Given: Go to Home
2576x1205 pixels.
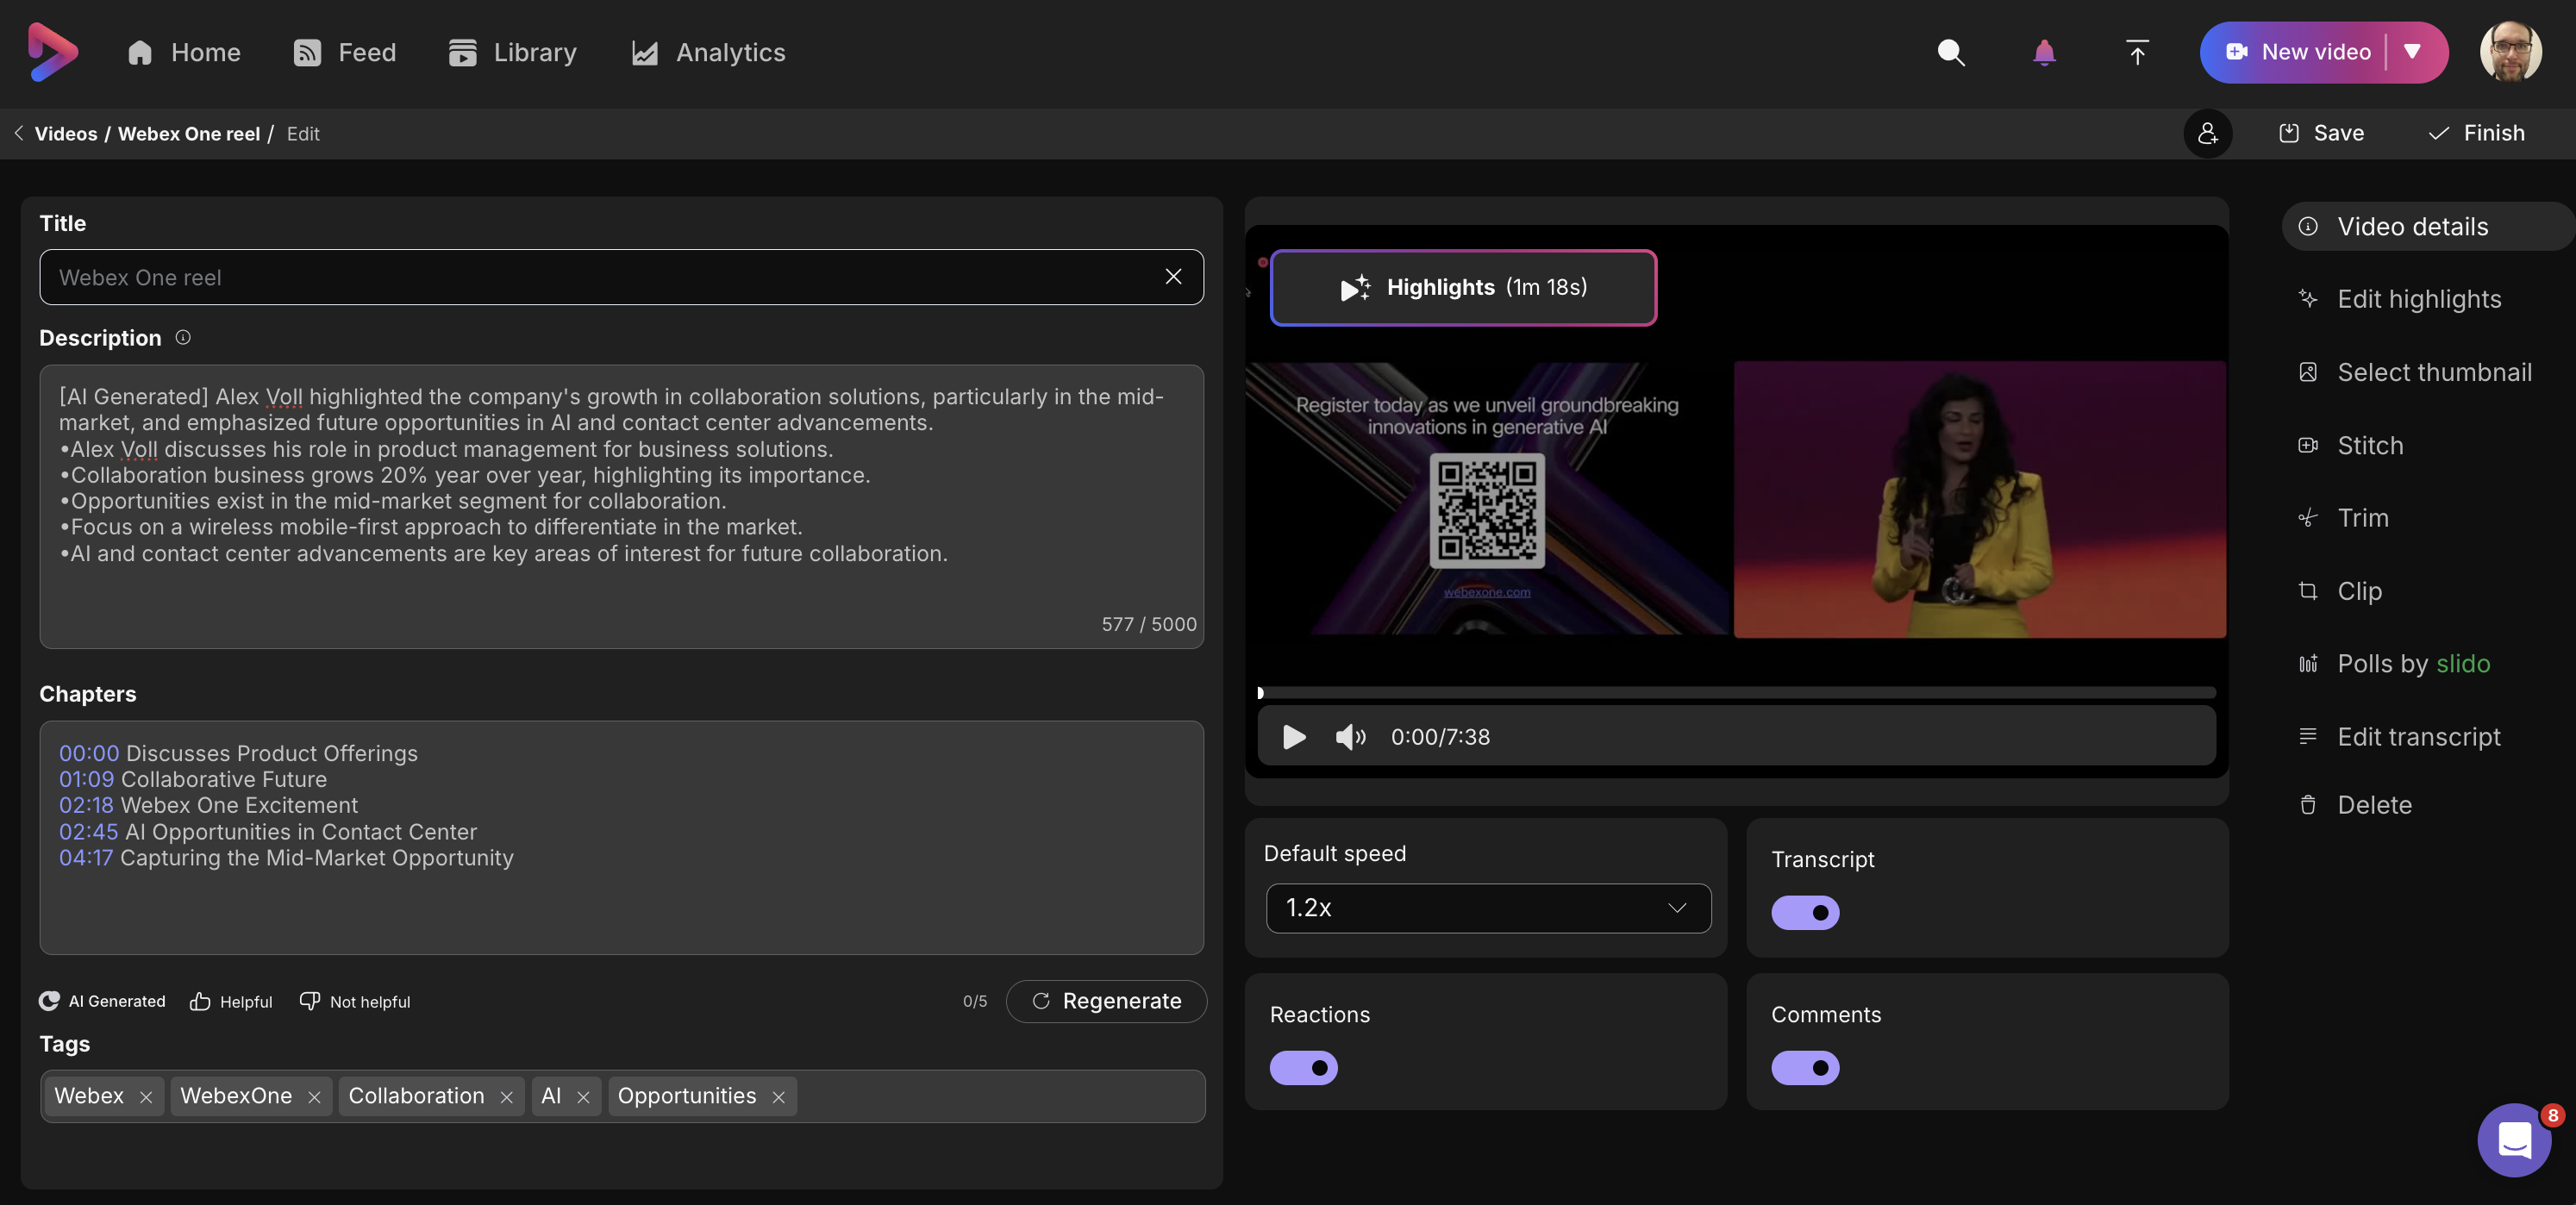Looking at the screenshot, I should coord(184,52).
